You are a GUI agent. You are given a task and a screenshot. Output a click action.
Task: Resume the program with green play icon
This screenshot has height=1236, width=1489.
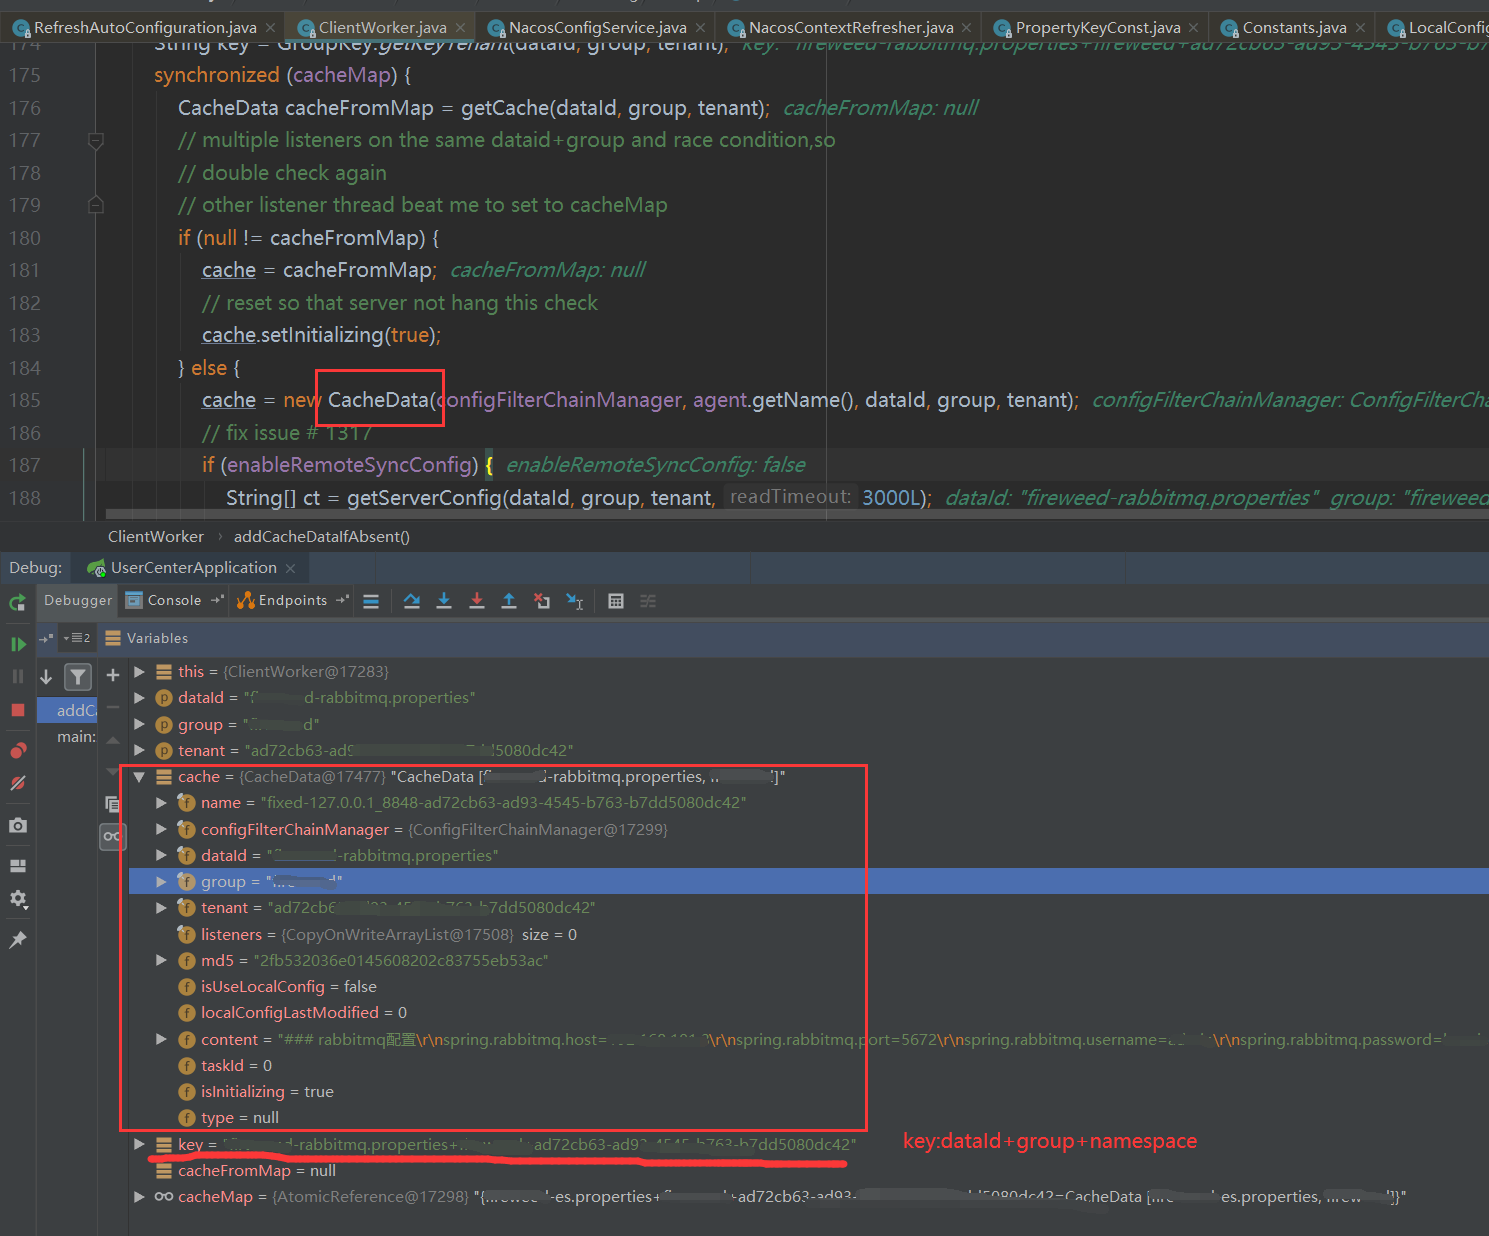click(18, 644)
